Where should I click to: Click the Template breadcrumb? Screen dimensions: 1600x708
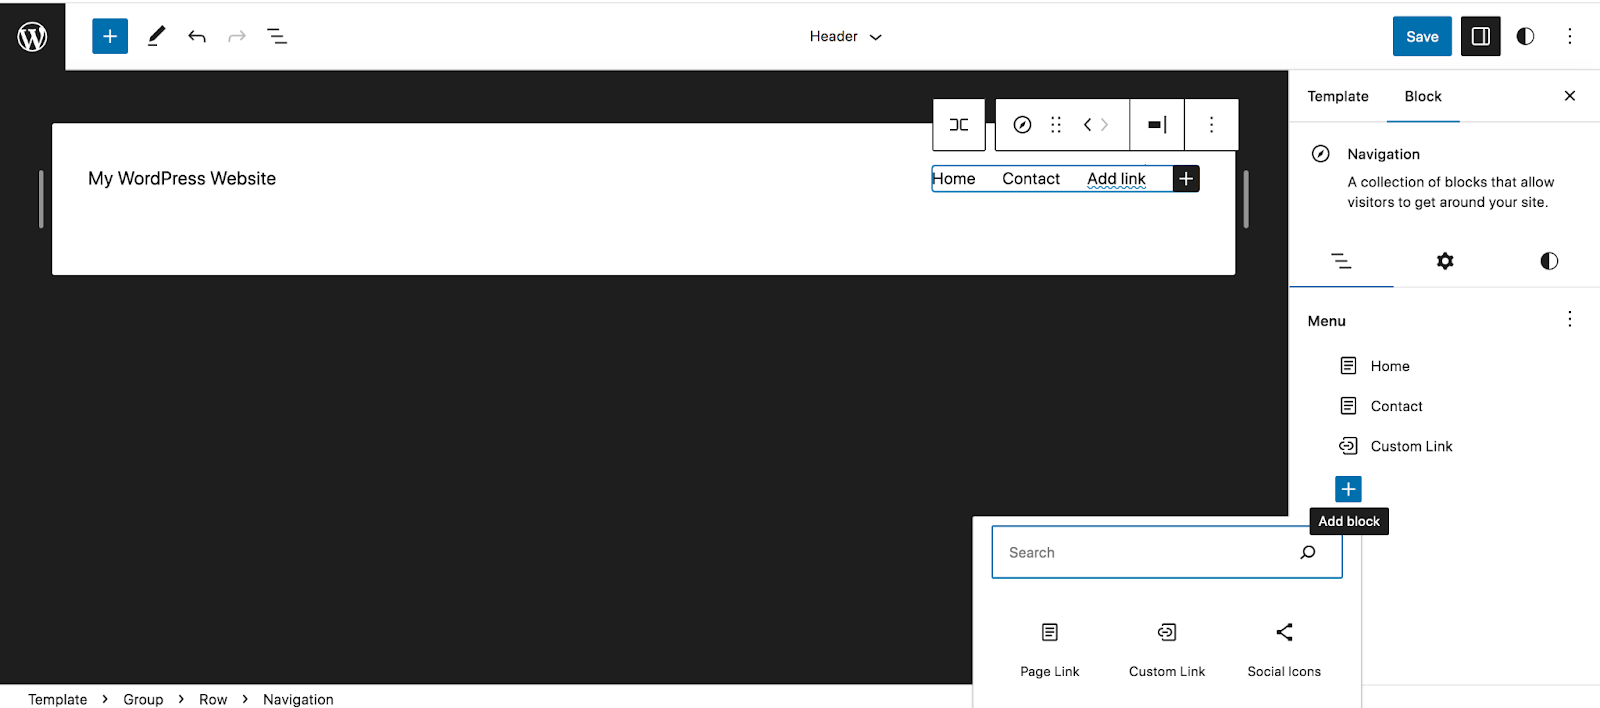coord(57,699)
